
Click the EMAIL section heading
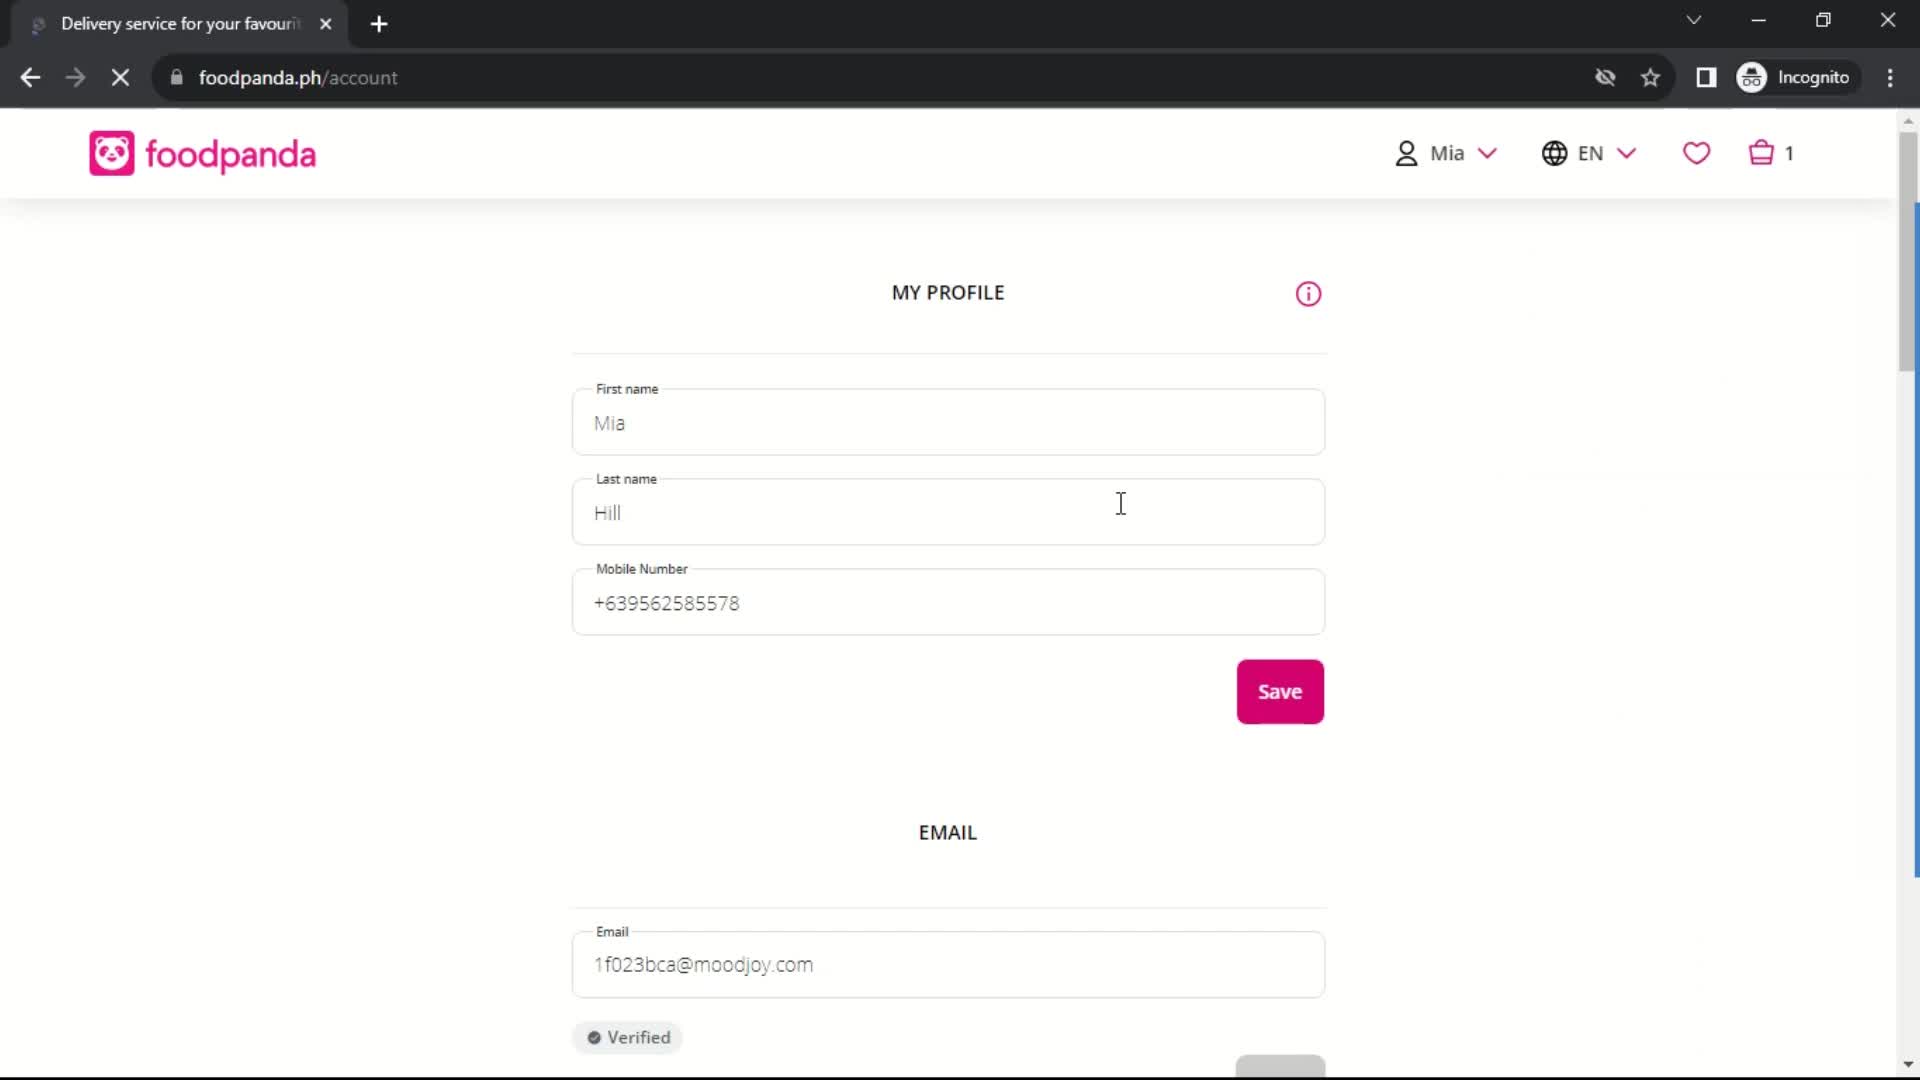pyautogui.click(x=948, y=833)
